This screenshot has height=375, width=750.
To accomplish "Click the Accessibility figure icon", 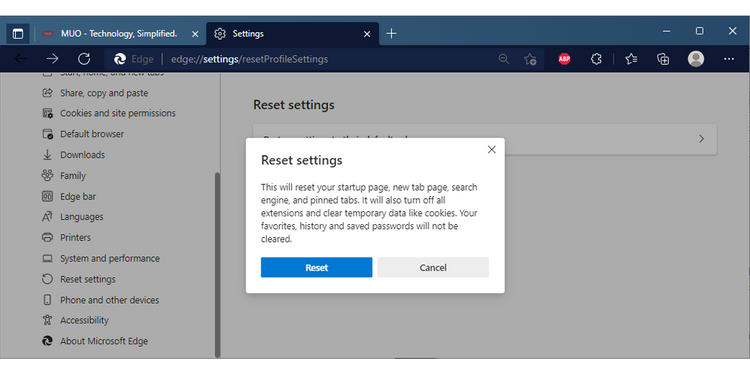I will click(47, 320).
